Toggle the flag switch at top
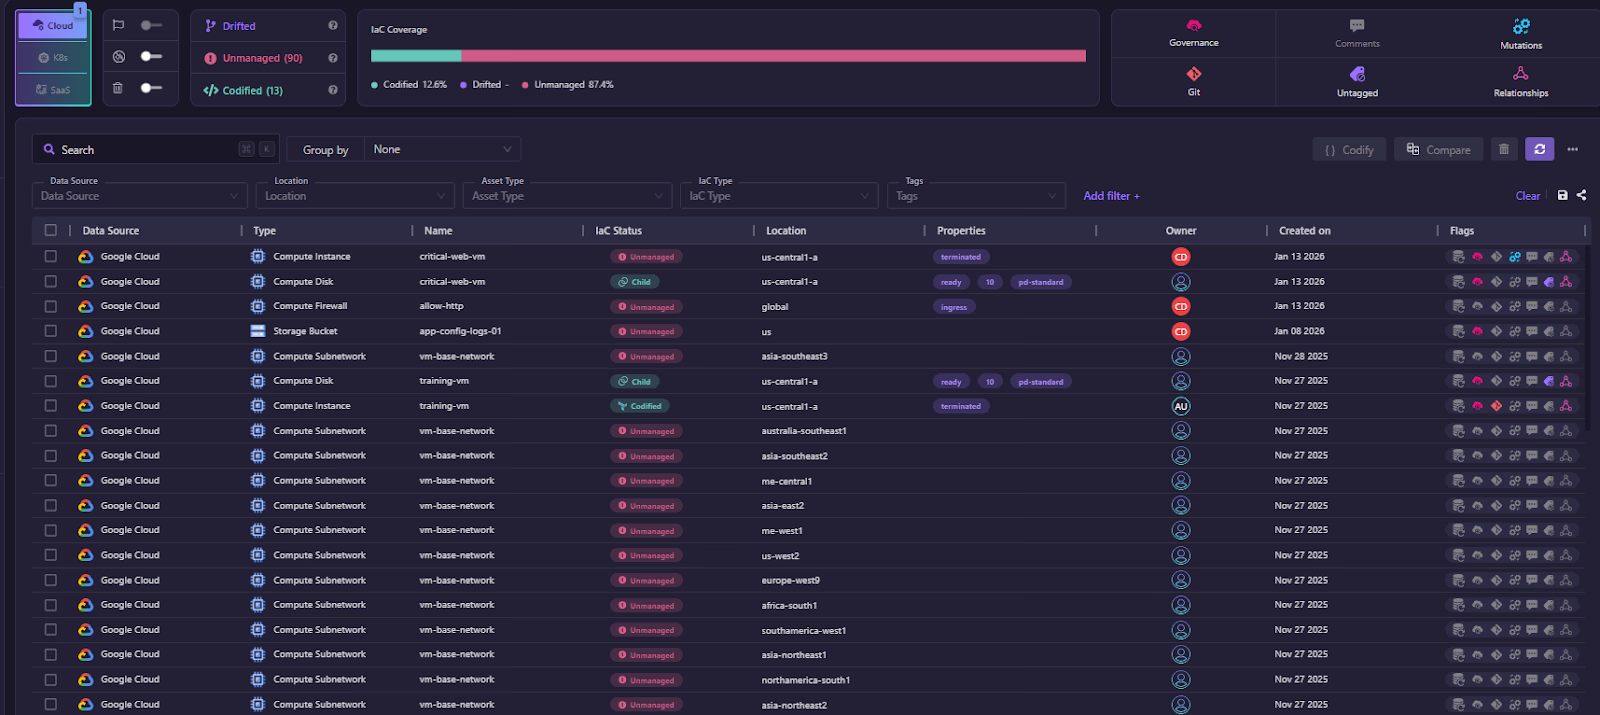 (x=151, y=25)
